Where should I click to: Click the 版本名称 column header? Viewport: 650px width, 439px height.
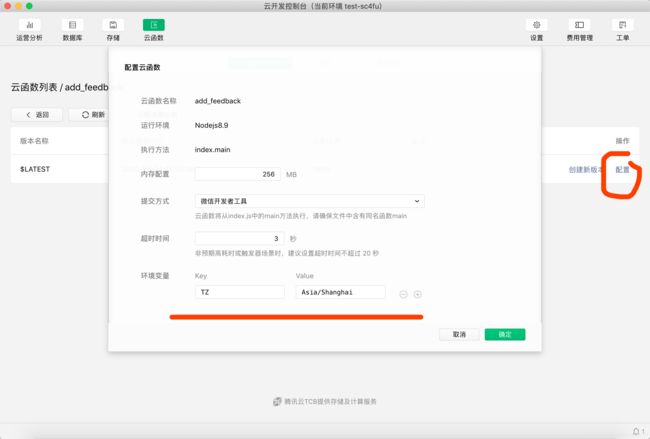point(34,141)
